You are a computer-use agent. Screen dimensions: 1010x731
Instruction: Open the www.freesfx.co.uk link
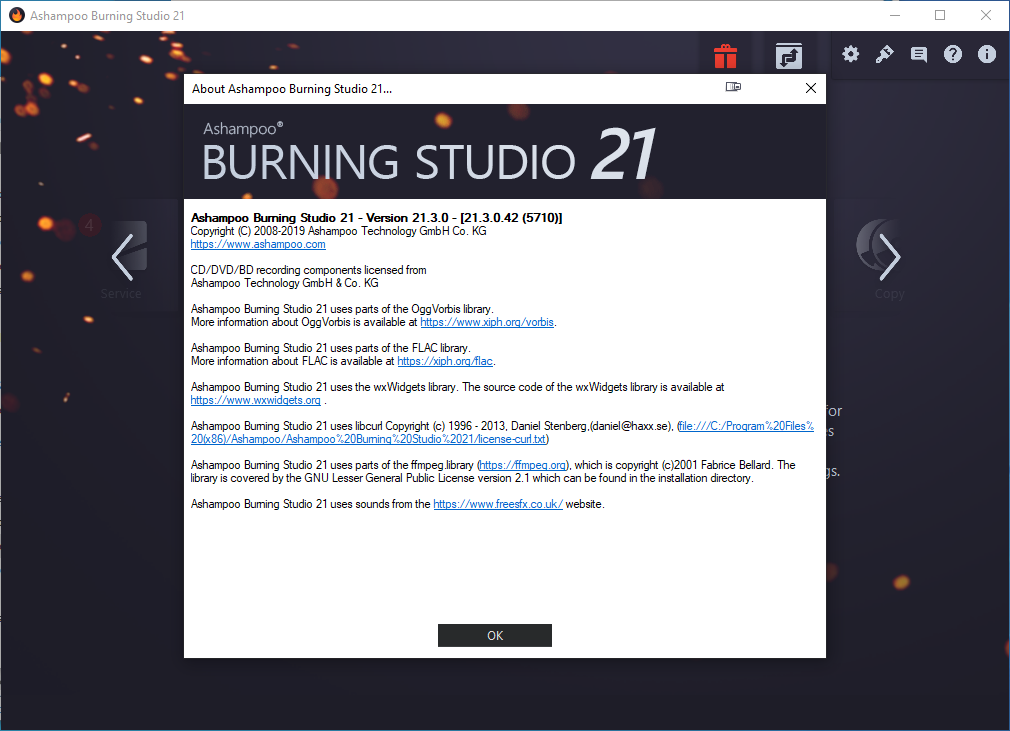(x=498, y=504)
